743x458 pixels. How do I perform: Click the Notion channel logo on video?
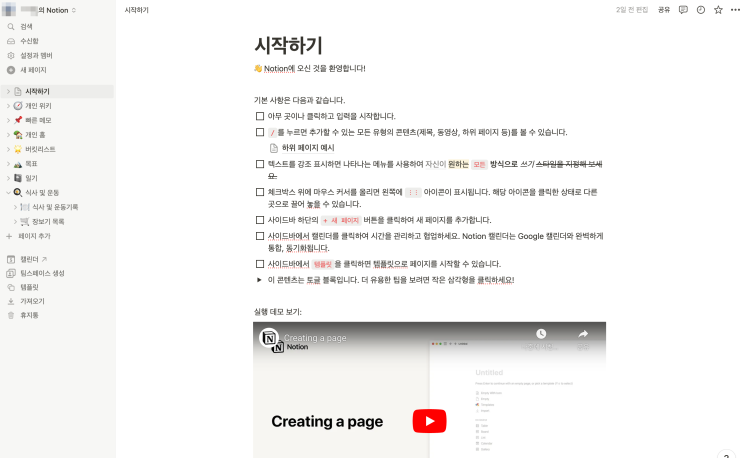(x=269, y=338)
